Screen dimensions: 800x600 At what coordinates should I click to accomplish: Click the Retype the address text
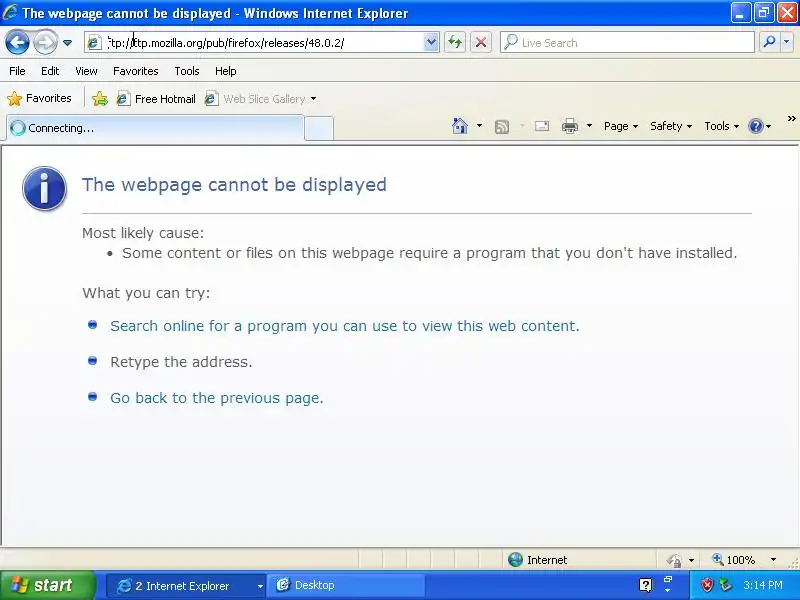pos(181,362)
